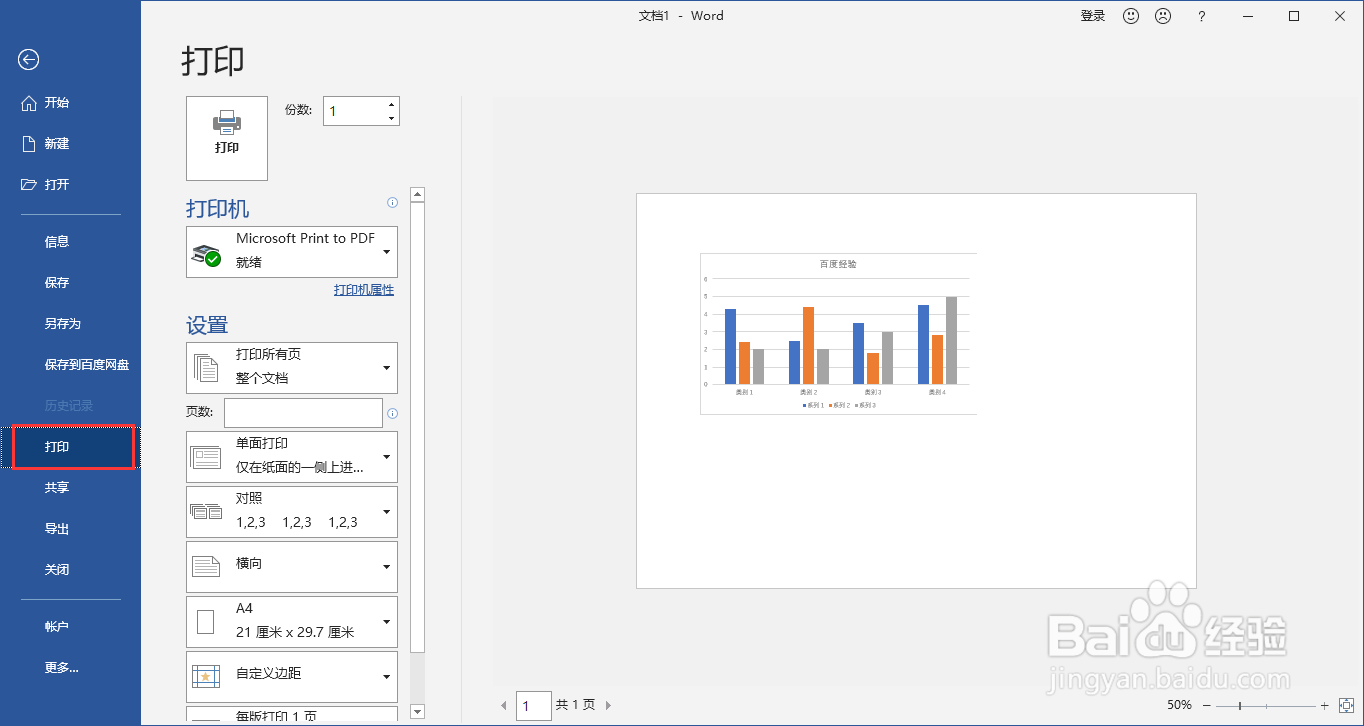Click settings scrollbar down arrow

[x=418, y=712]
